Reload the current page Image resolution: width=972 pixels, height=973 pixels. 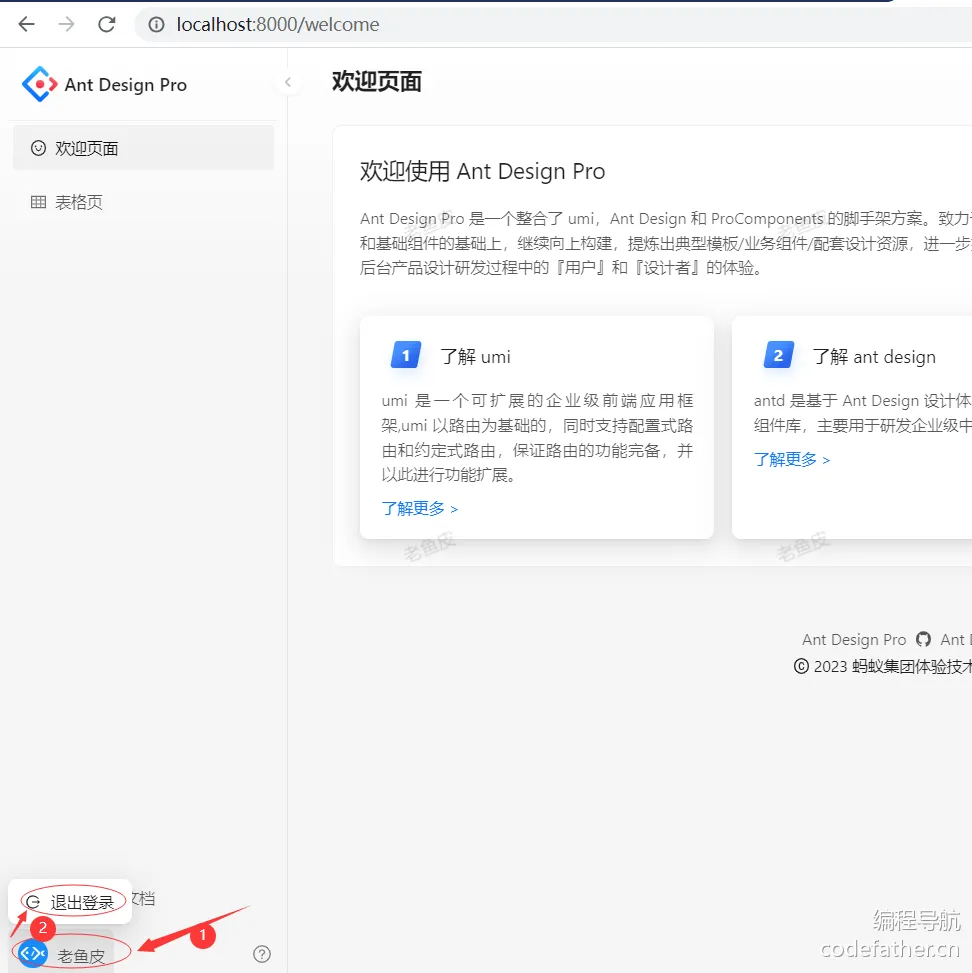[107, 24]
